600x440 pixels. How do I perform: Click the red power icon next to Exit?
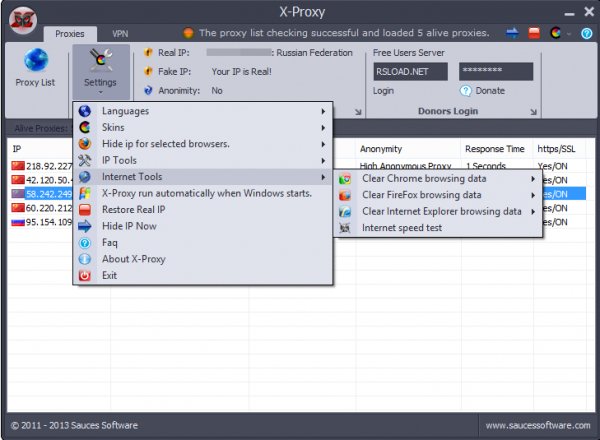click(x=85, y=275)
